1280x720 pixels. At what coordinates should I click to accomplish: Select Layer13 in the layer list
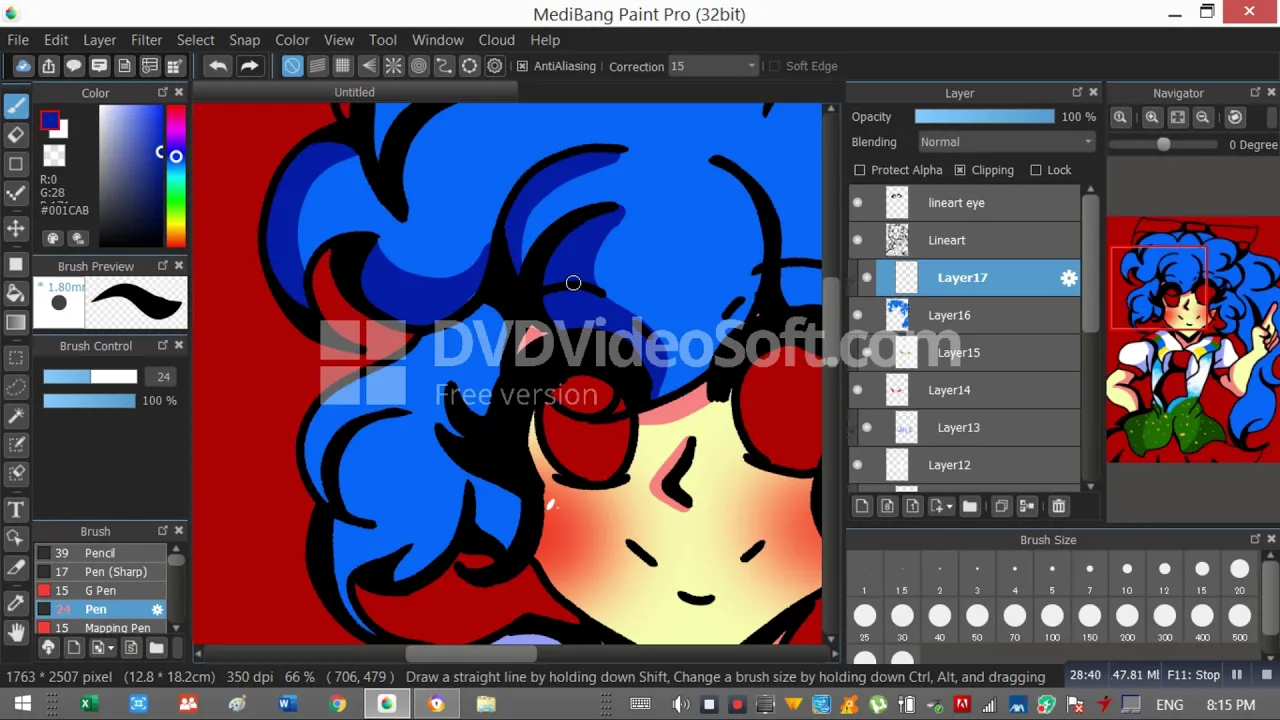point(965,428)
